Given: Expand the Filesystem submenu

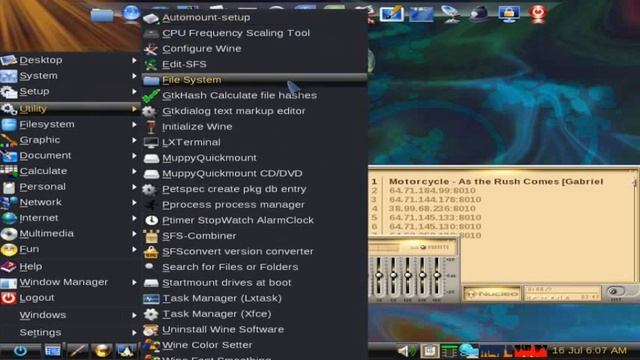Looking at the screenshot, I should point(70,124).
